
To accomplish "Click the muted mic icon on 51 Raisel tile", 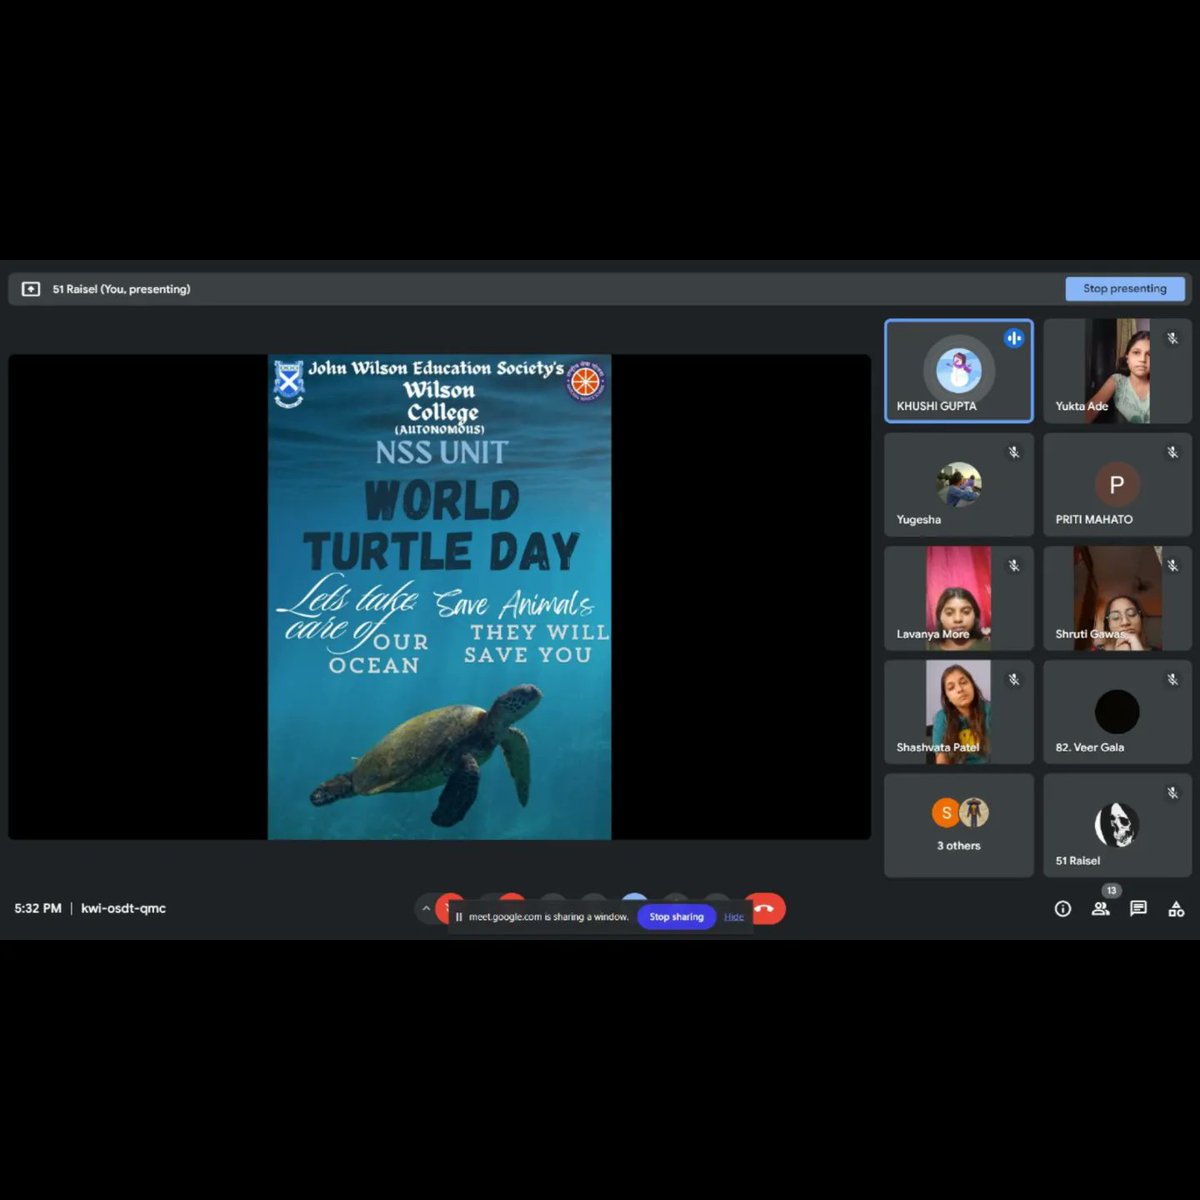I will pyautogui.click(x=1173, y=792).
